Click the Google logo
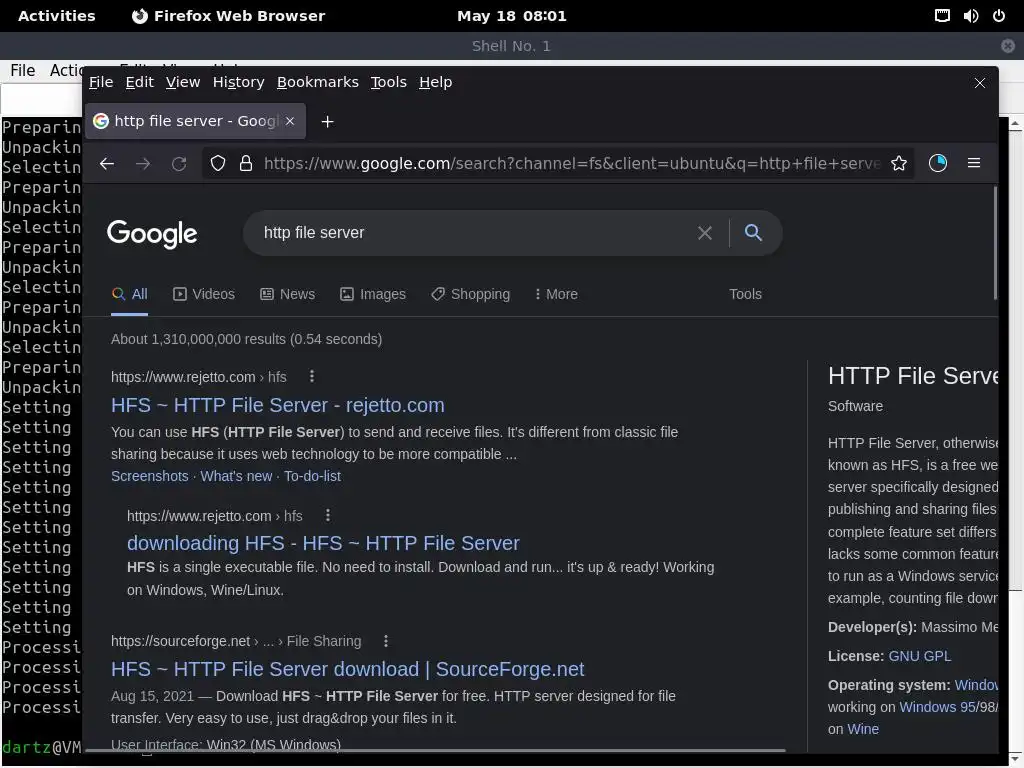 coord(152,234)
